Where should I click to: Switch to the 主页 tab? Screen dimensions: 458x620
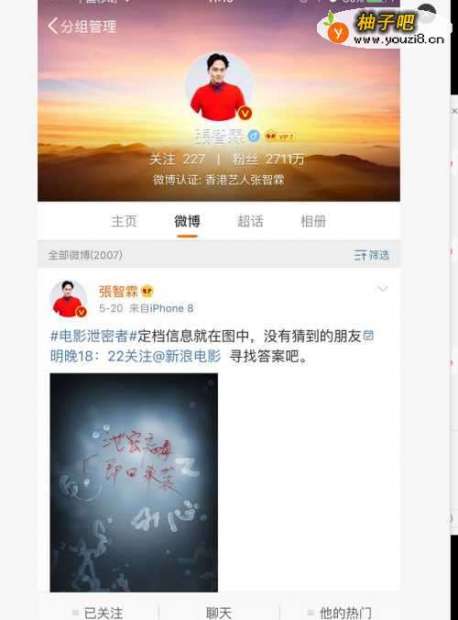tap(124, 221)
